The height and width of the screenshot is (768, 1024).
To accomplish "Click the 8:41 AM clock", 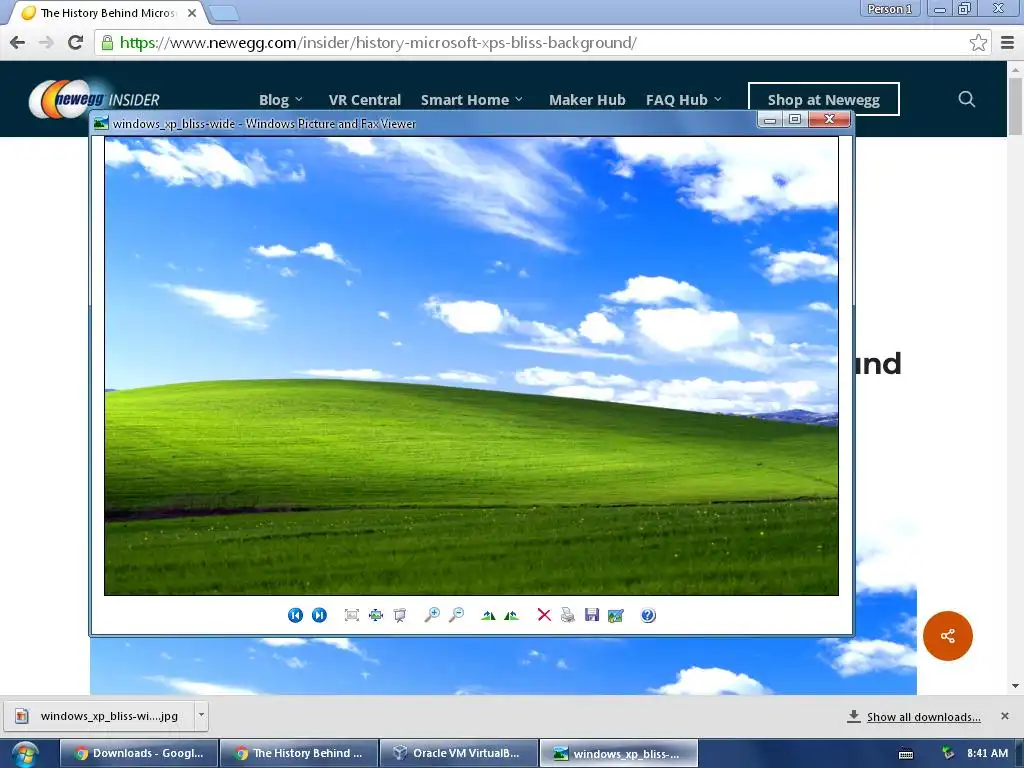I will tap(987, 754).
